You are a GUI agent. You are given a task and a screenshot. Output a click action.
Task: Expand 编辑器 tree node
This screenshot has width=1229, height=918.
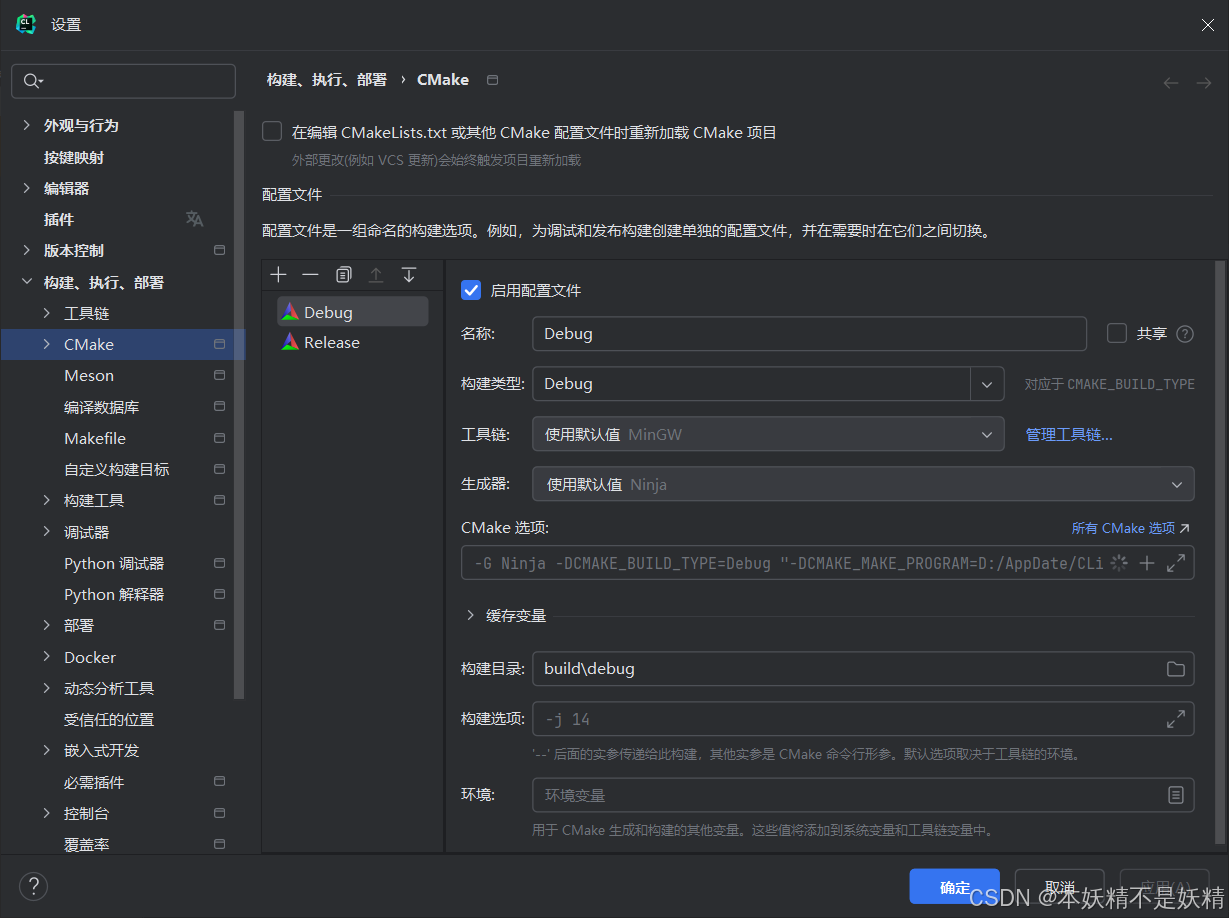click(x=26, y=188)
